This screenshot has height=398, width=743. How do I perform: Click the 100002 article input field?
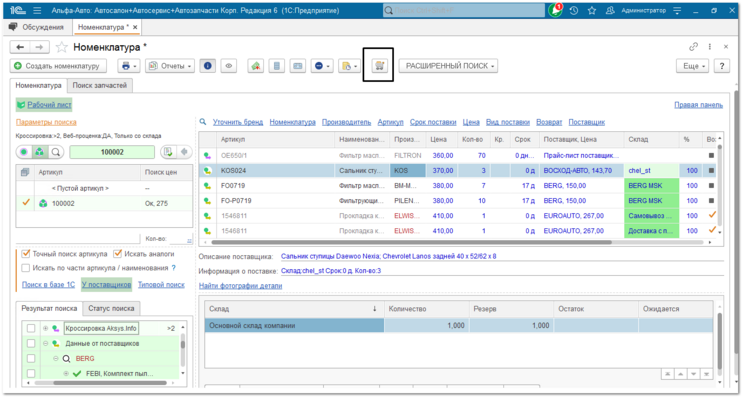112,152
